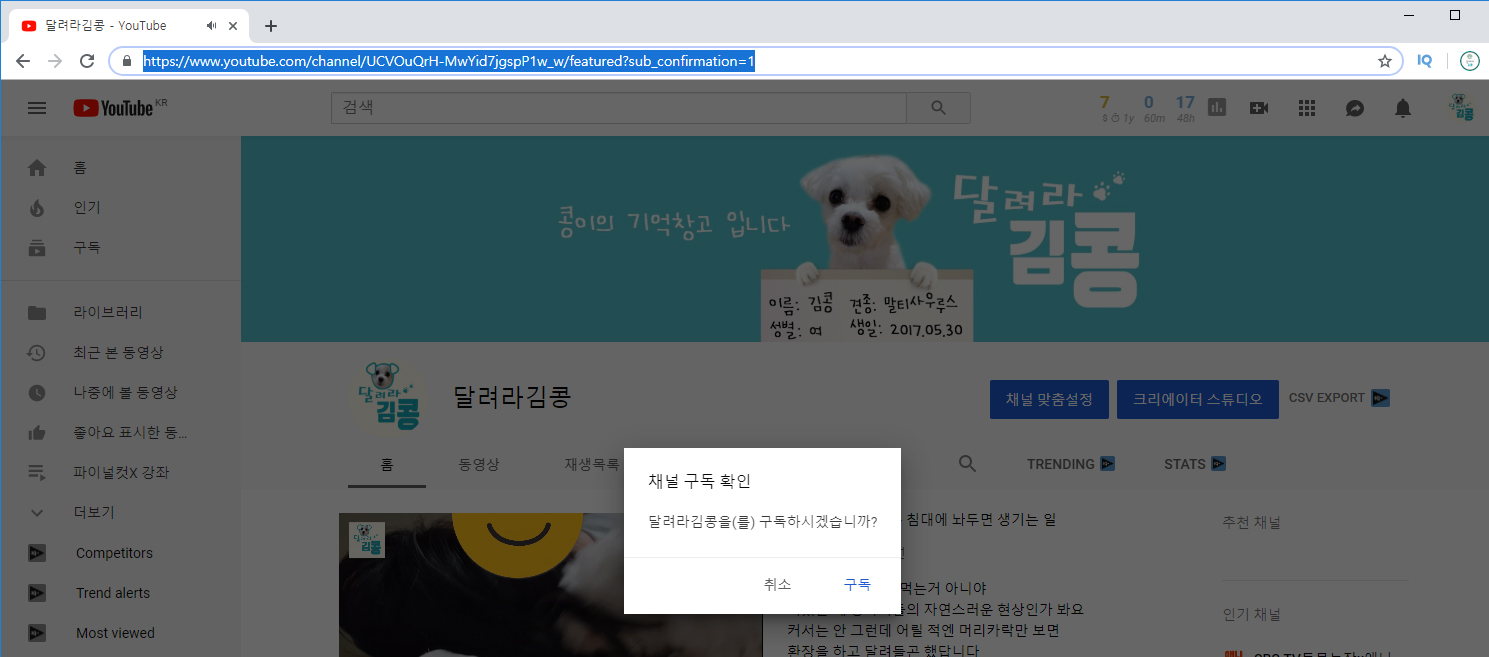Viewport: 1489px width, 657px height.
Task: Reload the page
Action: tap(87, 61)
